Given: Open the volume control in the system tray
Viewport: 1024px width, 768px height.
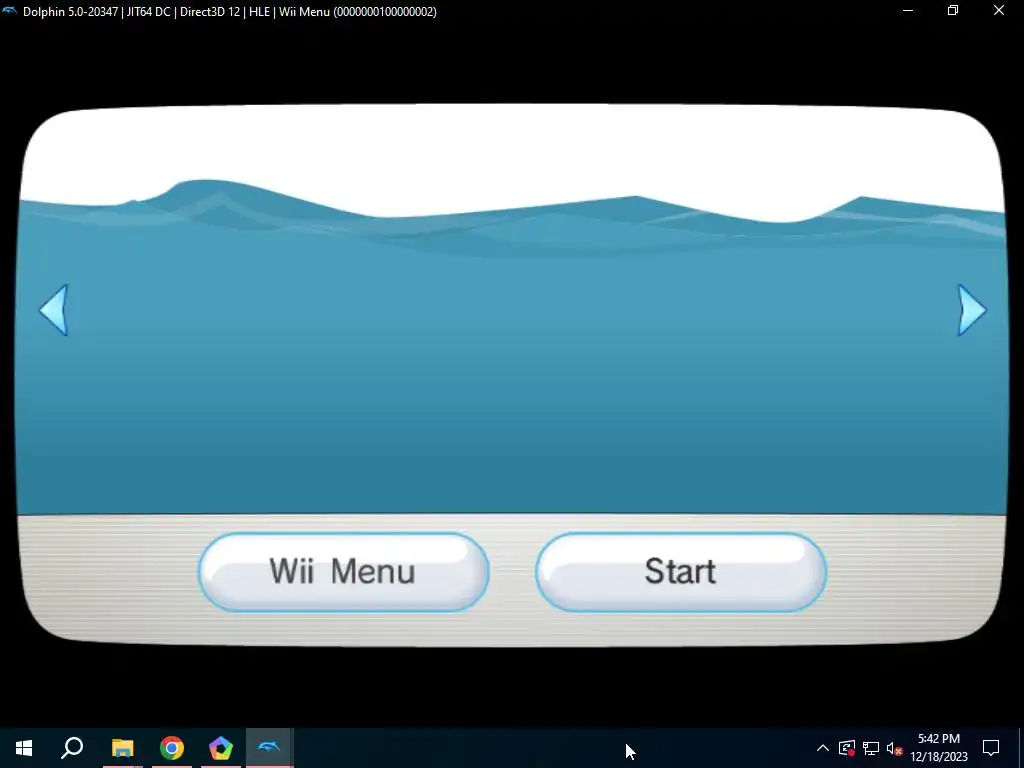Looking at the screenshot, I should pos(894,748).
